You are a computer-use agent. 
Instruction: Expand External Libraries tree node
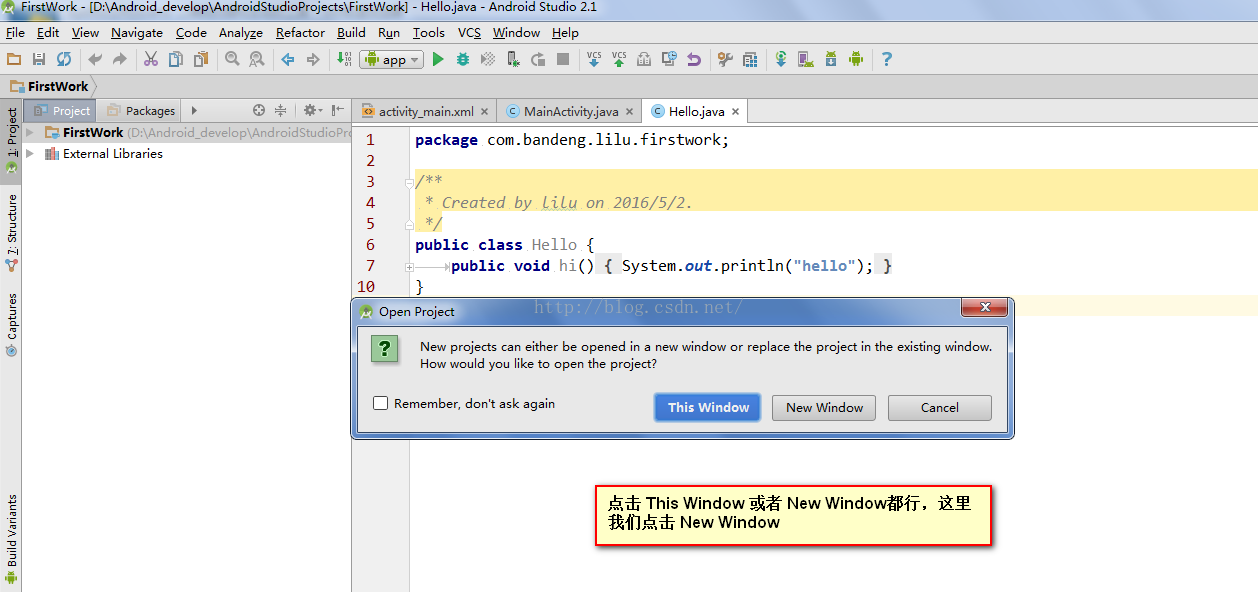[x=30, y=154]
